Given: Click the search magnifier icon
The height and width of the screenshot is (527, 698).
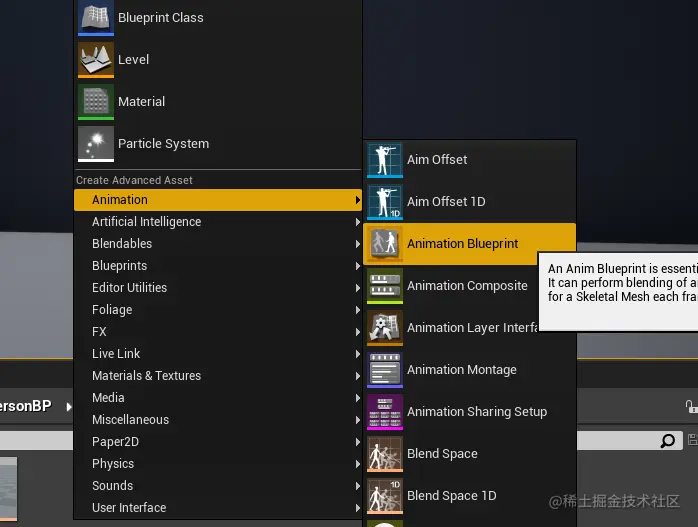Looking at the screenshot, I should click(668, 441).
